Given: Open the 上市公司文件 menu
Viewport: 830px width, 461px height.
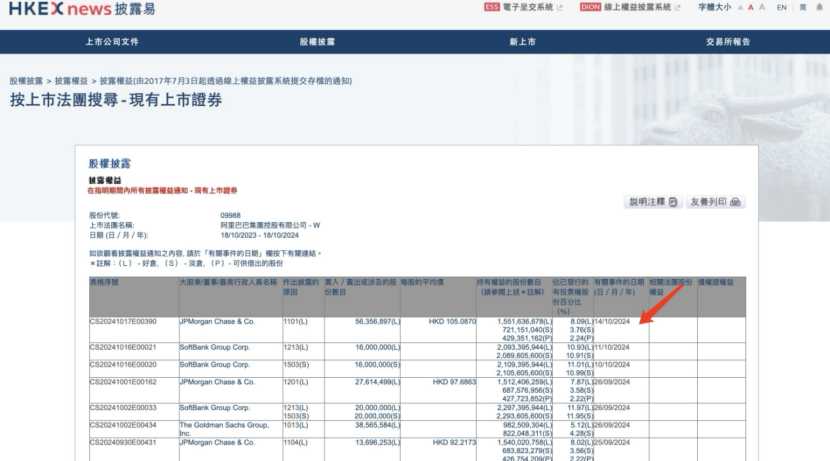Looking at the screenshot, I should (x=111, y=42).
